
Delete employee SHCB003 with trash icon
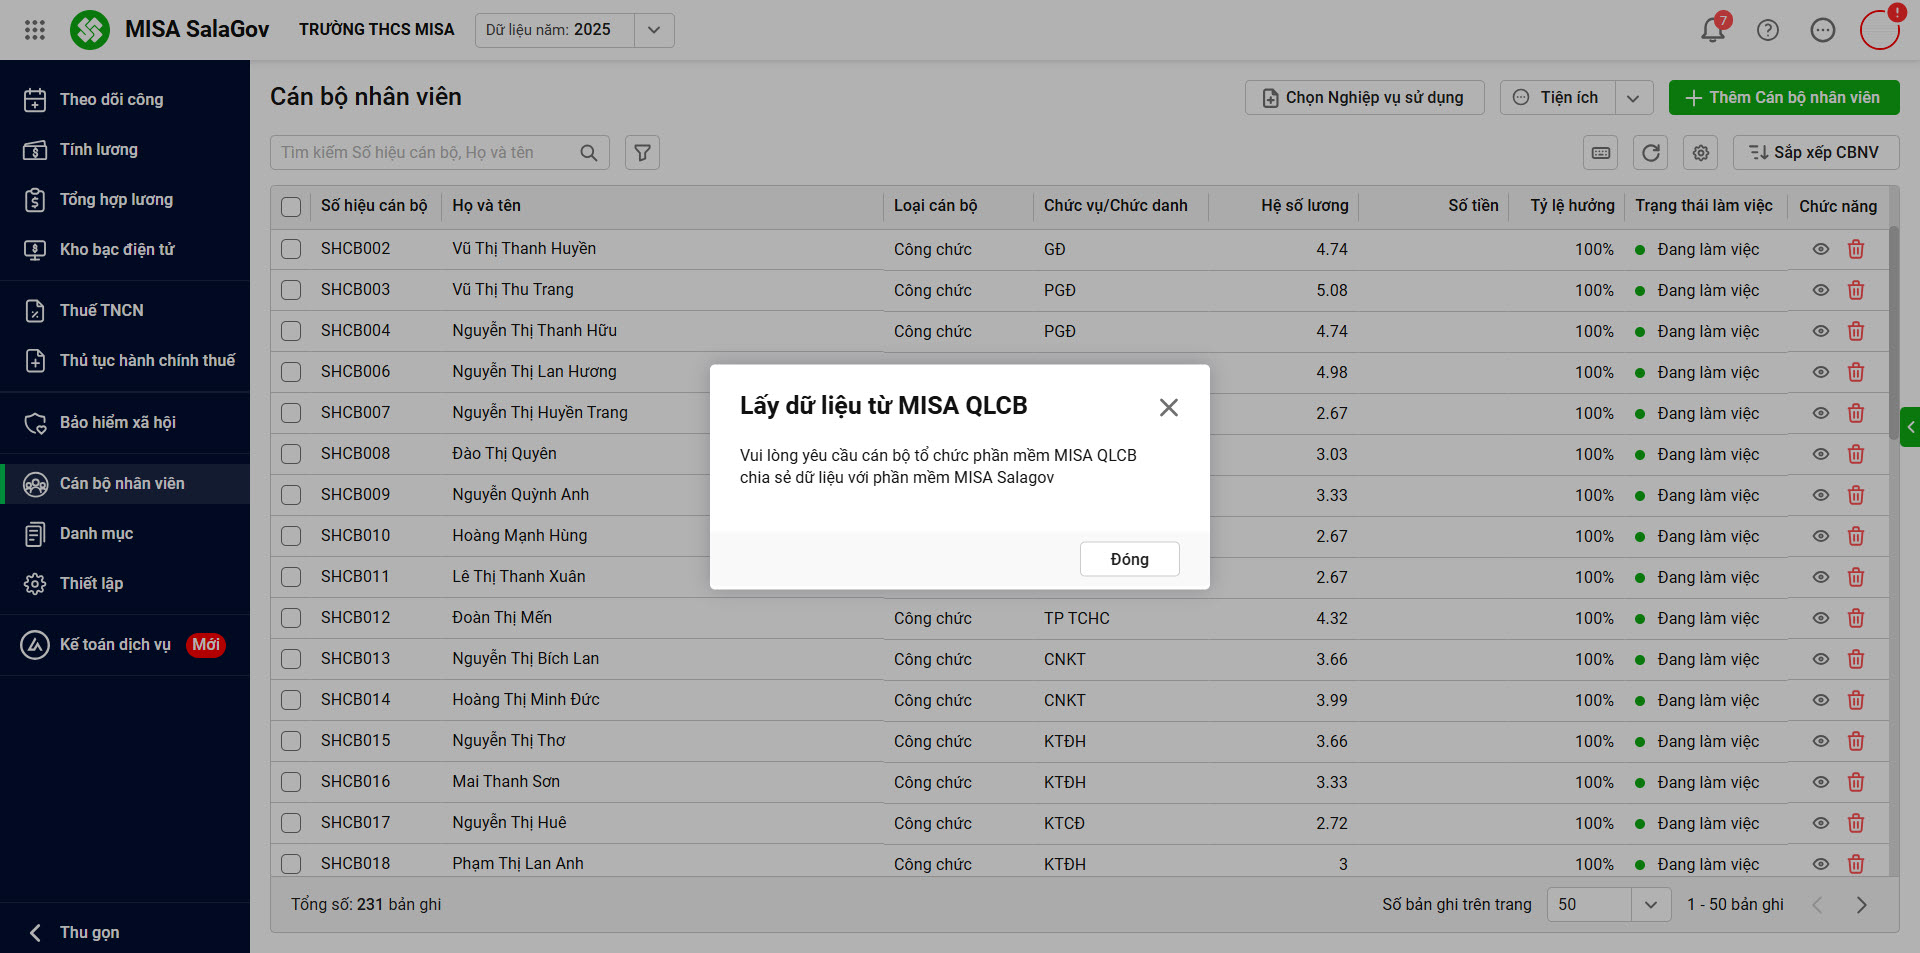tap(1856, 290)
